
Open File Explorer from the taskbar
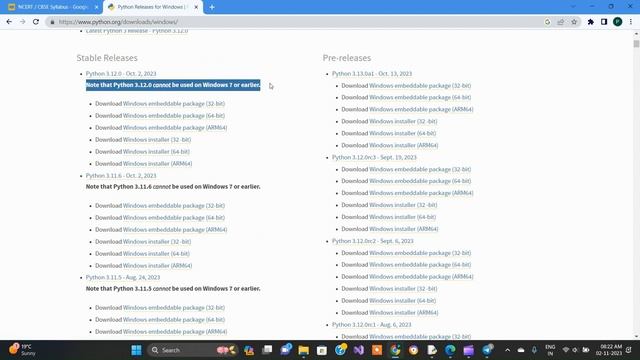pos(303,350)
